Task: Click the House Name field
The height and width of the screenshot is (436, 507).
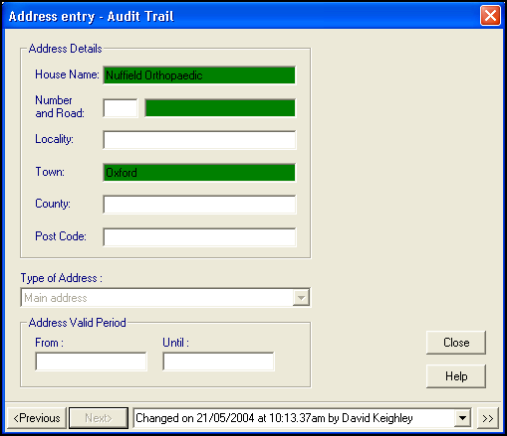Action: point(199,75)
